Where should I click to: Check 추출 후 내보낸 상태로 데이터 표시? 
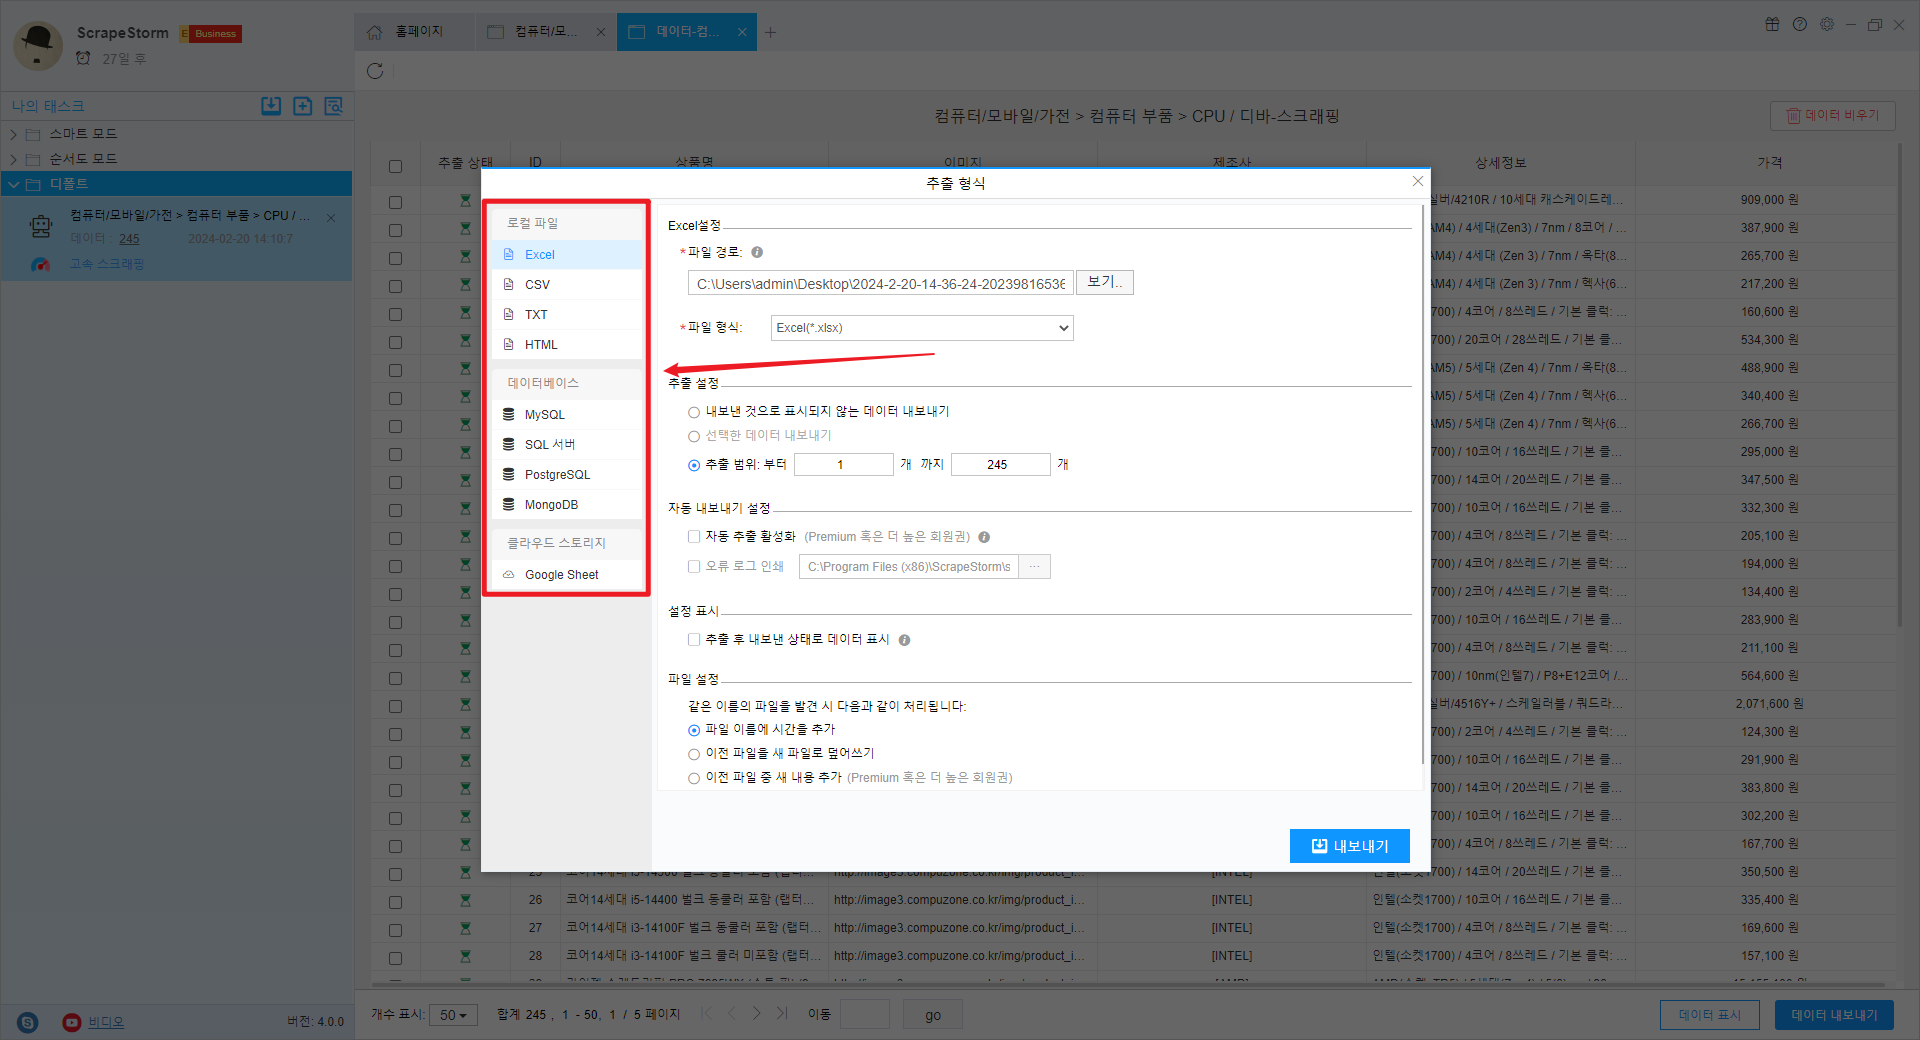click(x=694, y=640)
